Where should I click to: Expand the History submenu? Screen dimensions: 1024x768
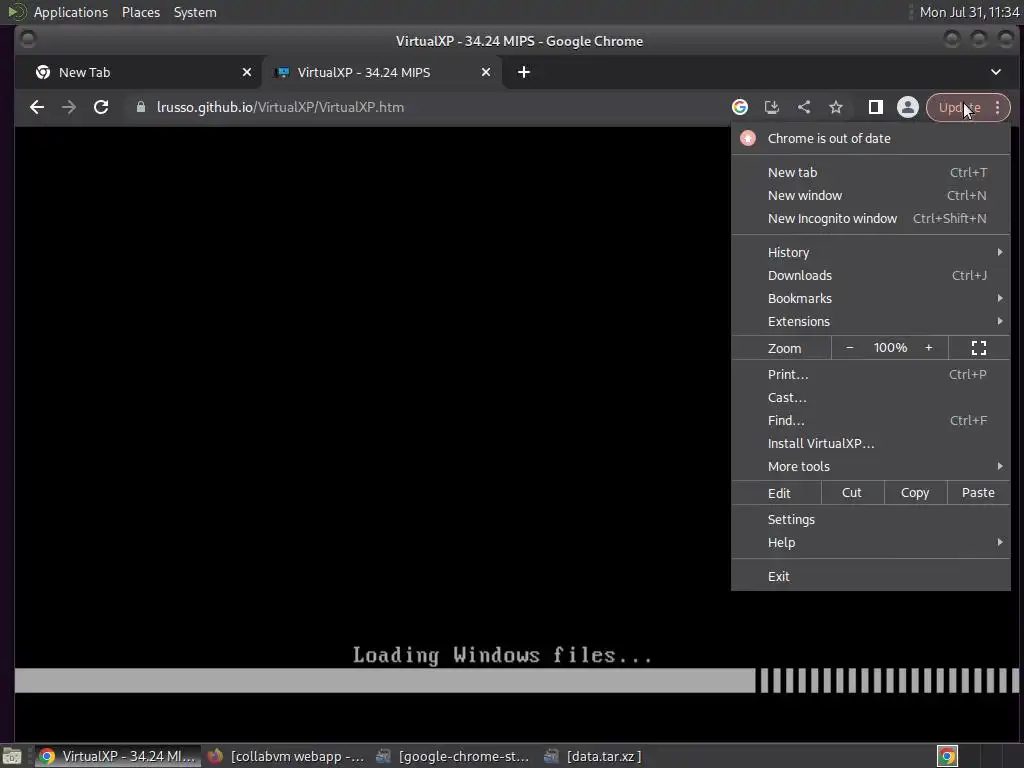coord(871,252)
